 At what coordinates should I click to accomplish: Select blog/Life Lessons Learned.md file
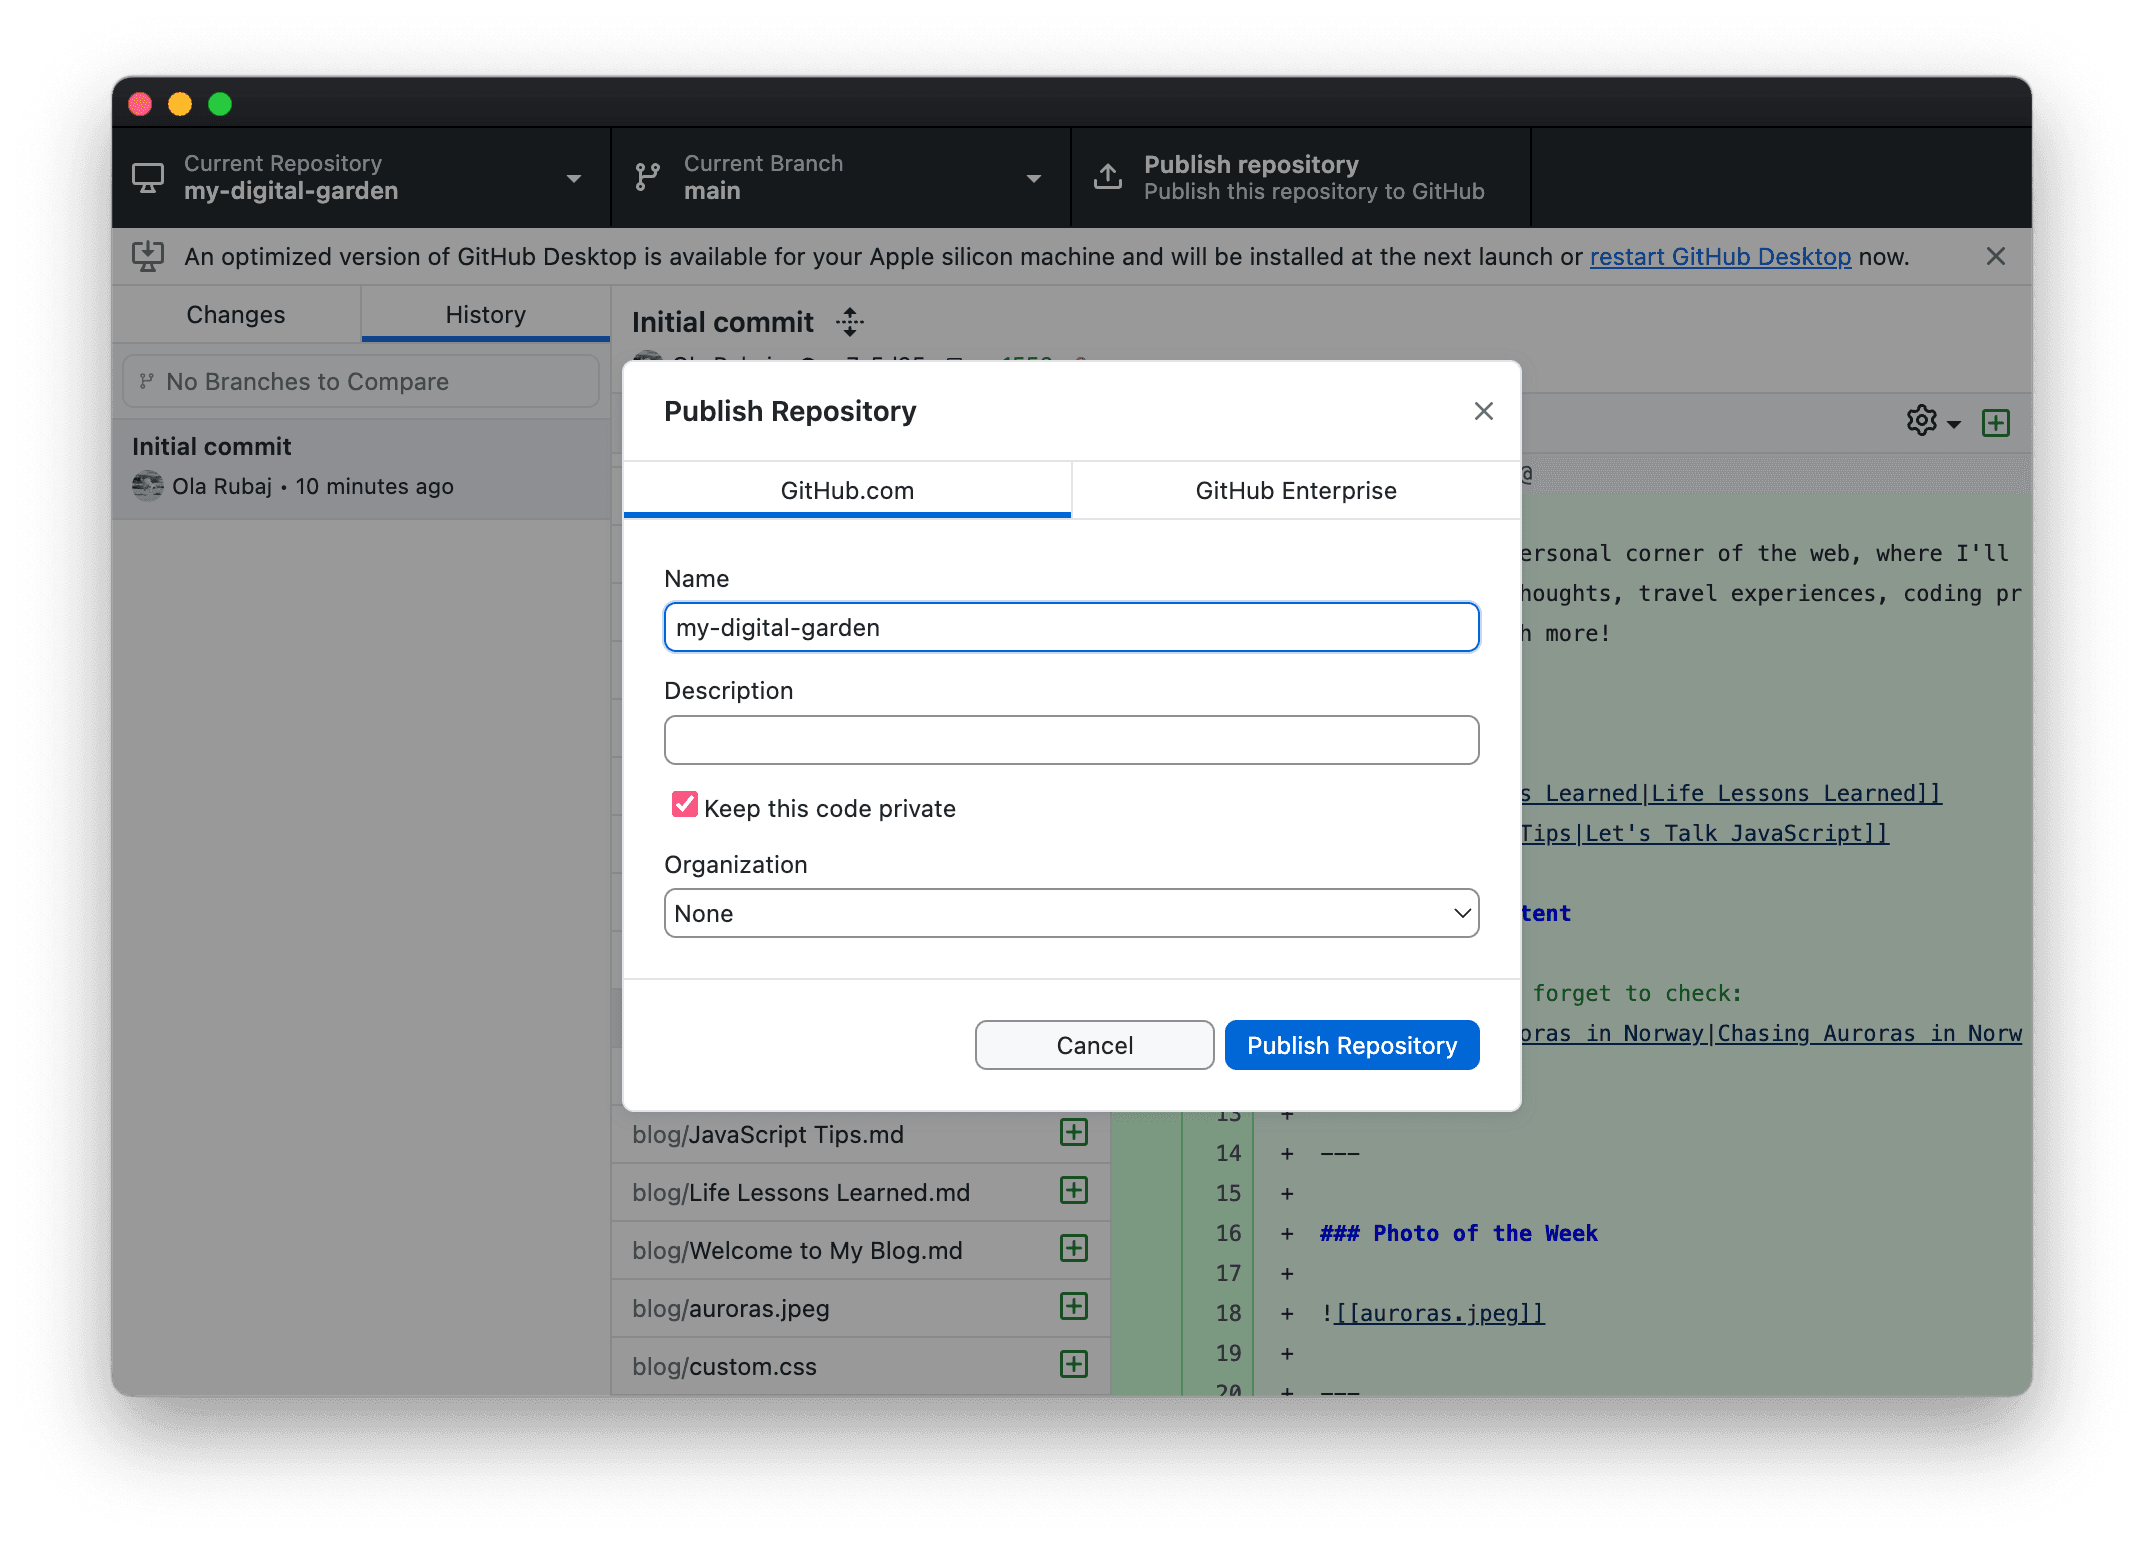[861, 1192]
